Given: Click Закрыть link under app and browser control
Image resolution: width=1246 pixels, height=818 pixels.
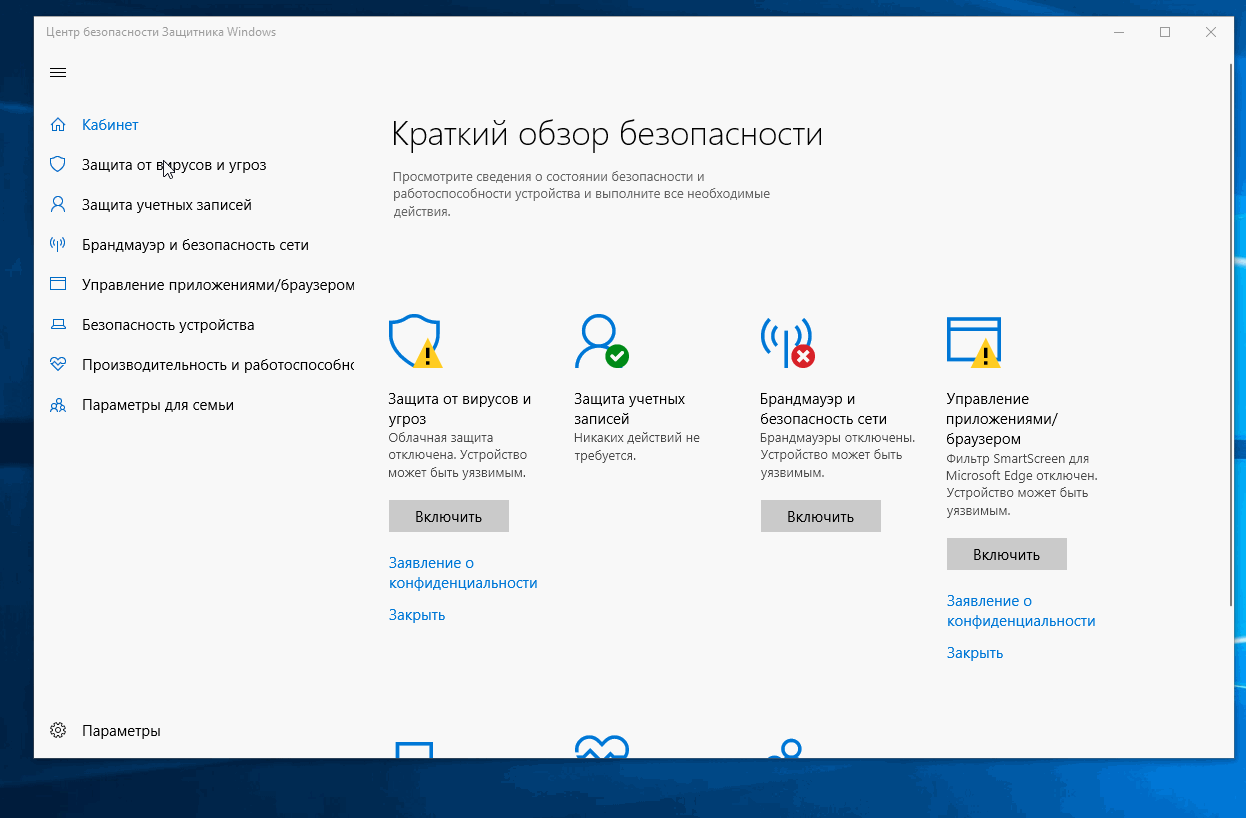Looking at the screenshot, I should click(974, 653).
